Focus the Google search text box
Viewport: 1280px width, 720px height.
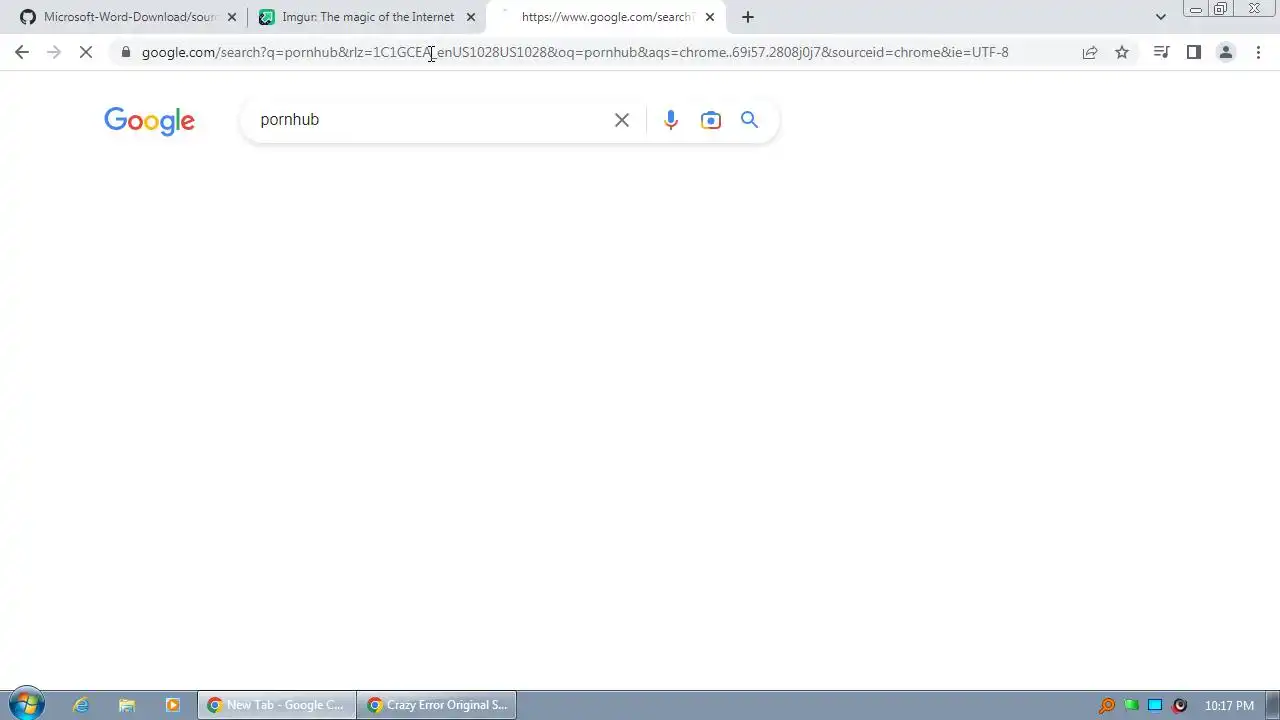coord(430,120)
